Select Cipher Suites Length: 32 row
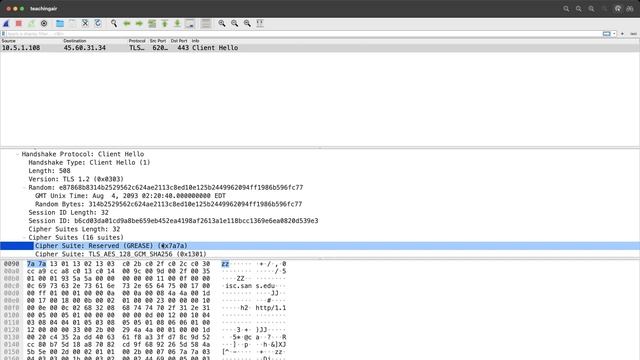Screen dimensions: 640x360 (320, 229)
